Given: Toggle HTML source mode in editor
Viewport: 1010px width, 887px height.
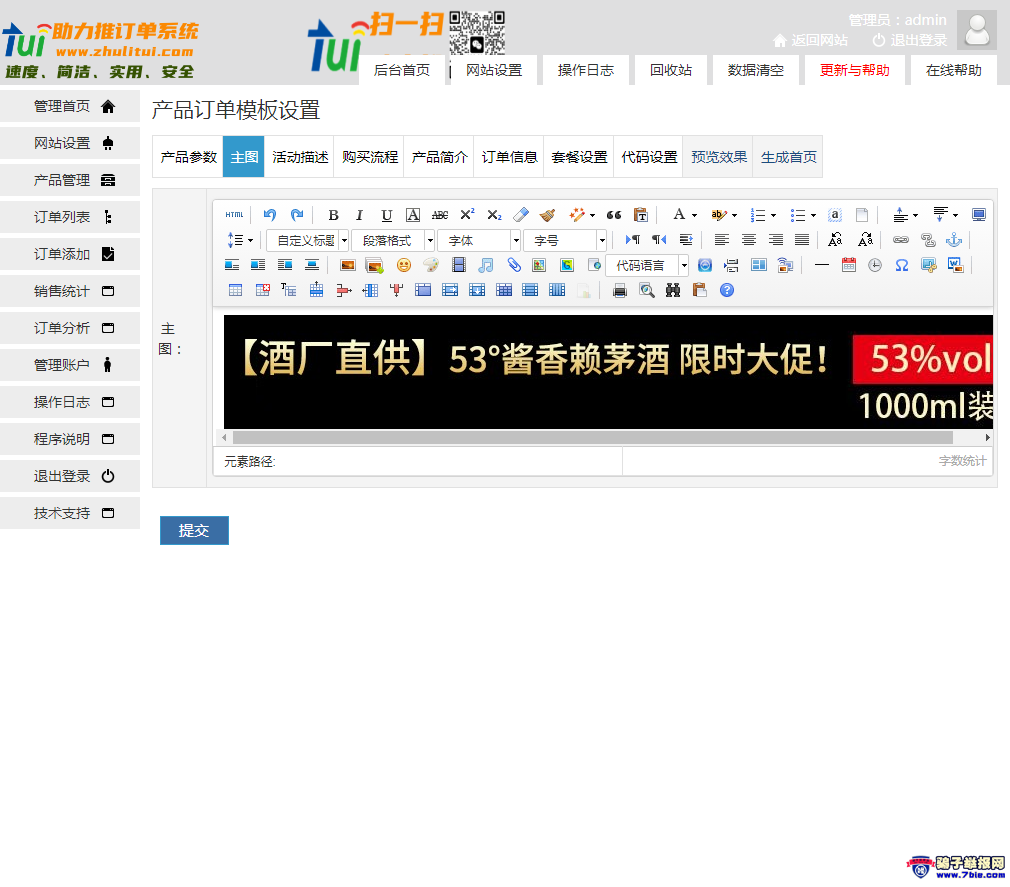Looking at the screenshot, I should pyautogui.click(x=234, y=215).
